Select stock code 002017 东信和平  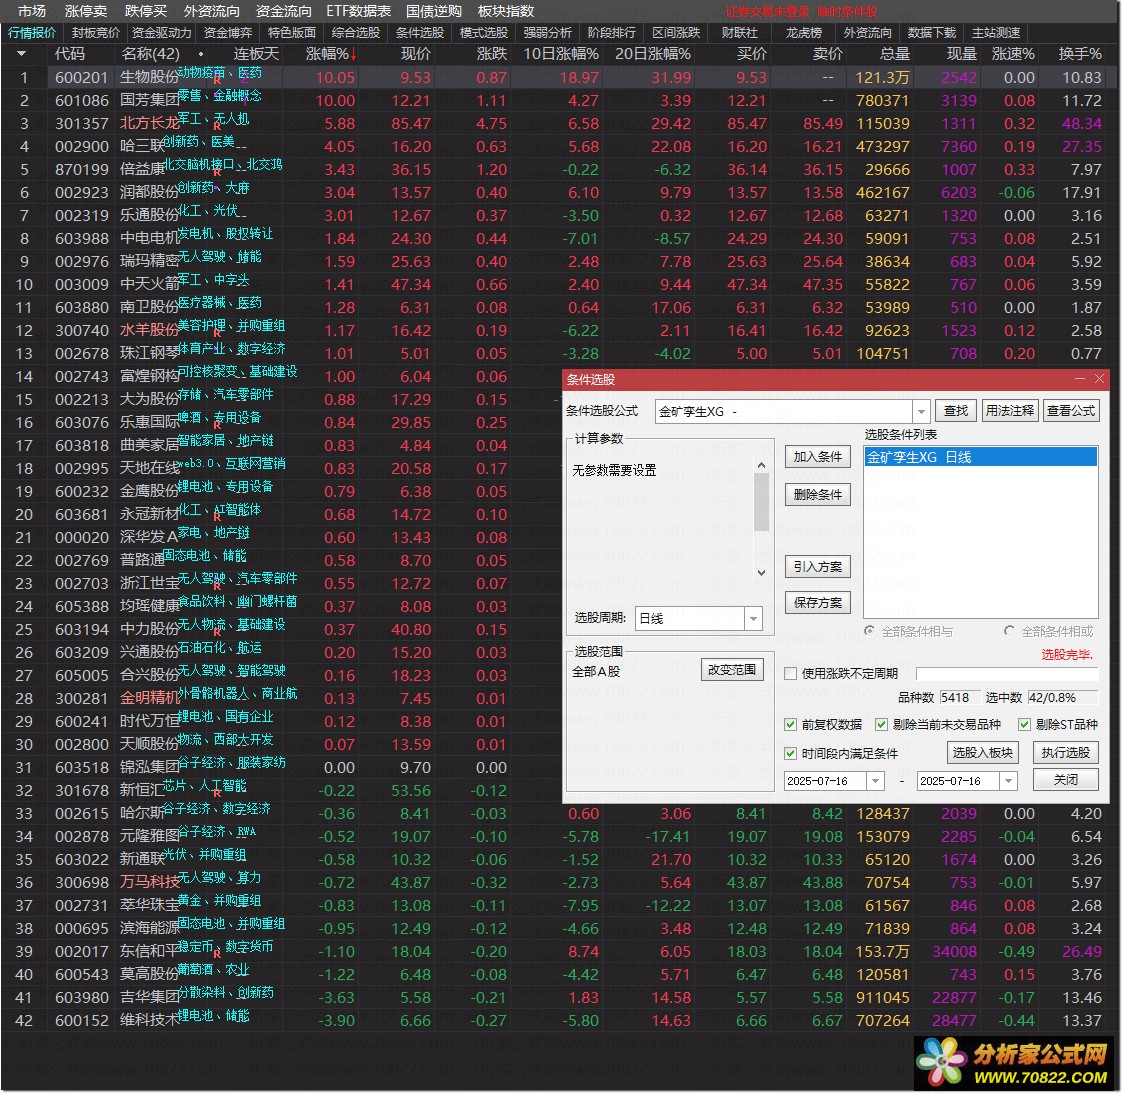[81, 951]
